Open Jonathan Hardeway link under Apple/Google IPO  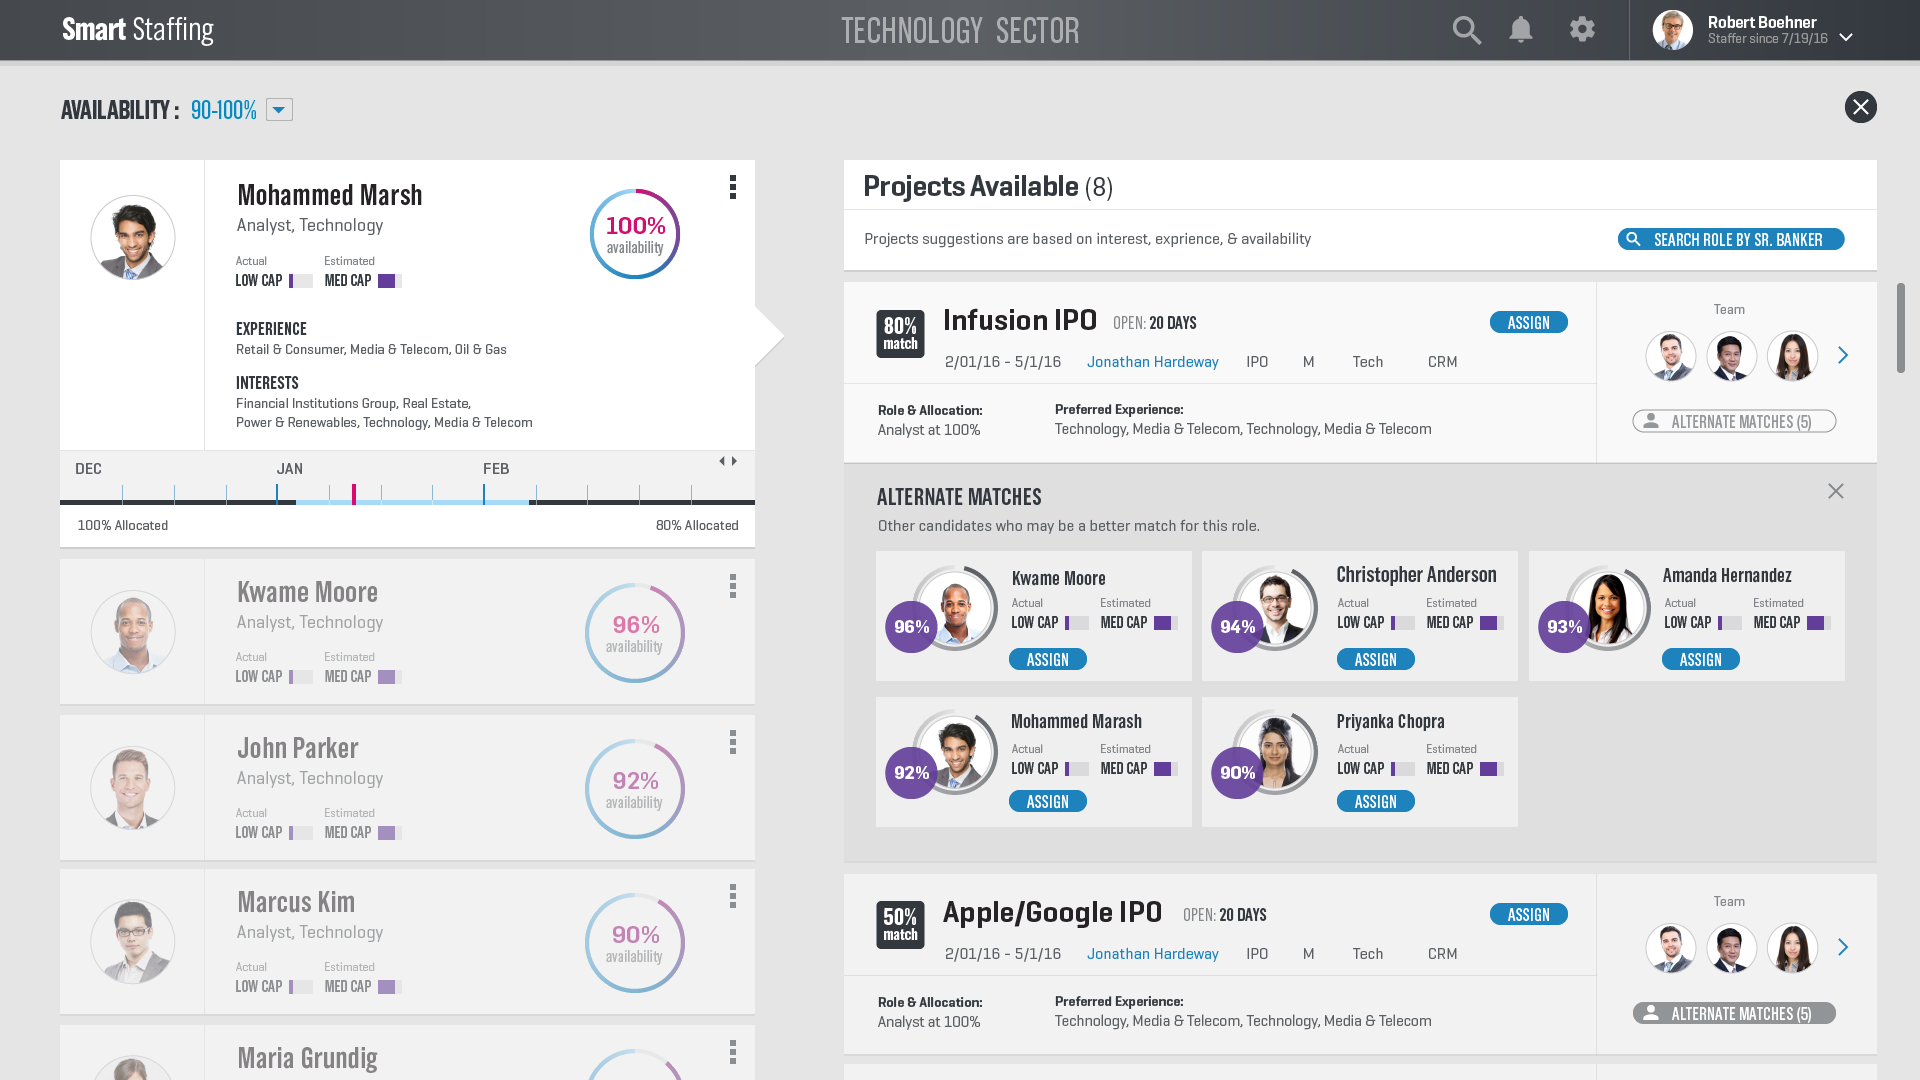point(1152,954)
